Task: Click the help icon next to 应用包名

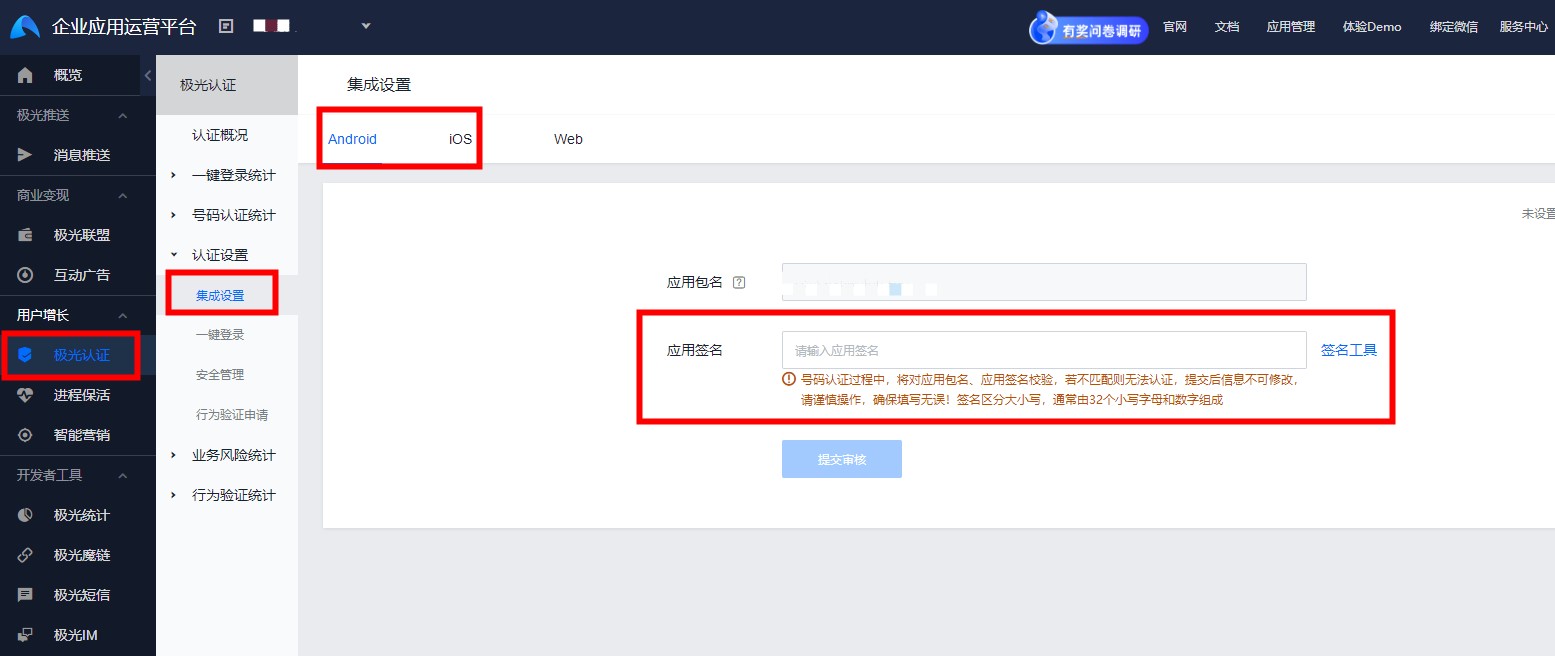Action: pos(739,282)
